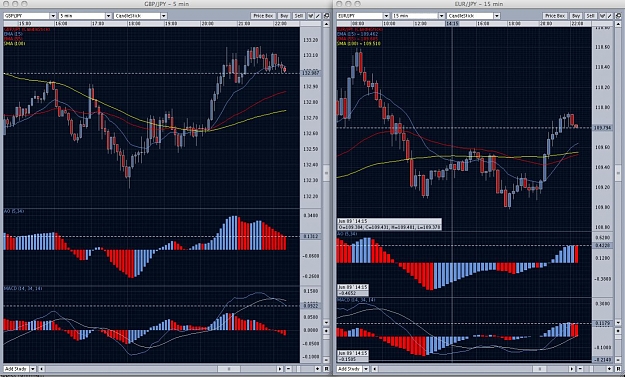Click Buy button in EUR/JPY window
Screen dimensions: 625x377
[x=576, y=16]
